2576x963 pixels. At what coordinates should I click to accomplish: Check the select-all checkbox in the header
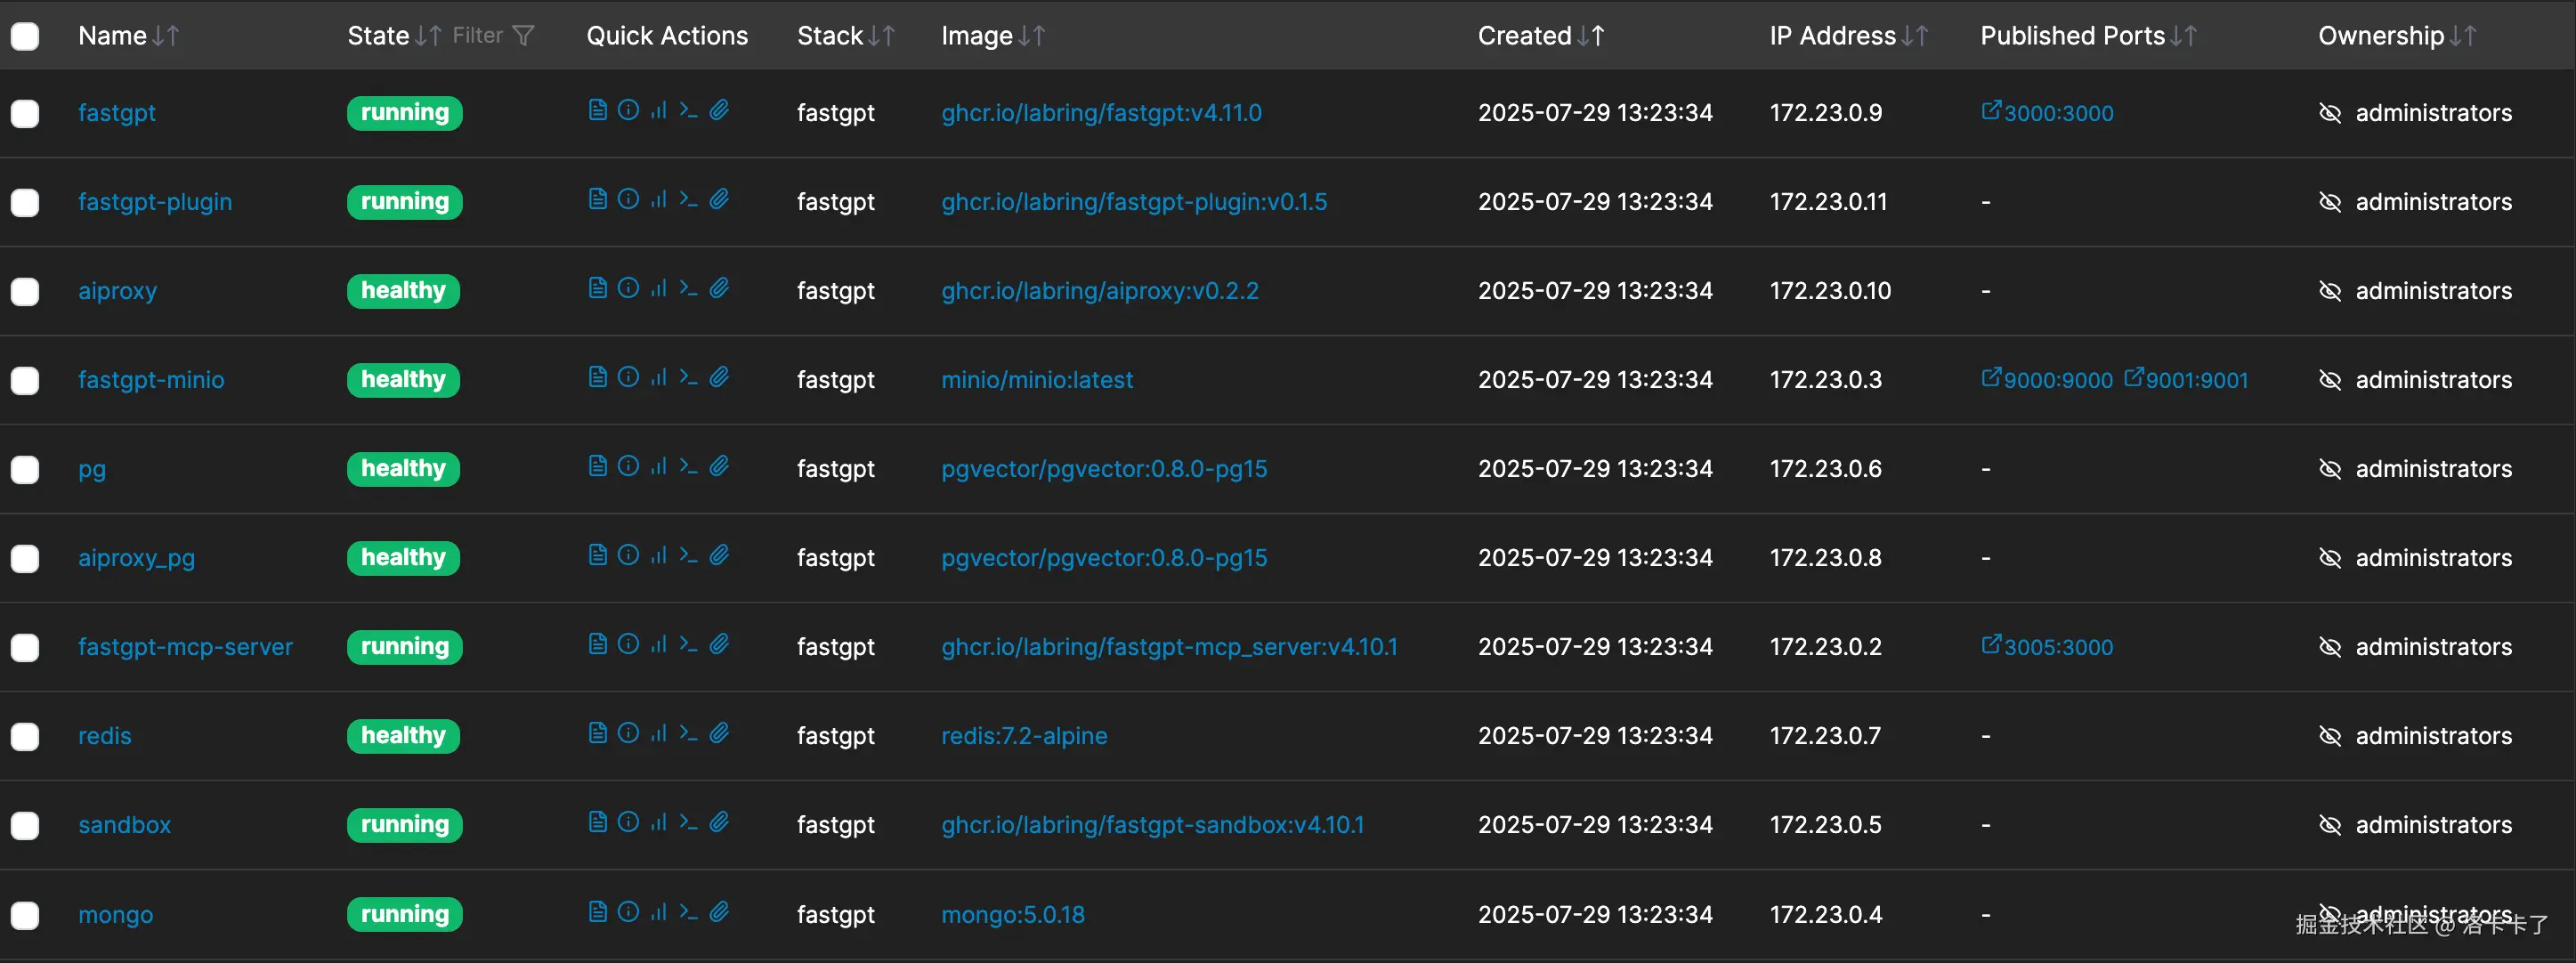coord(25,37)
